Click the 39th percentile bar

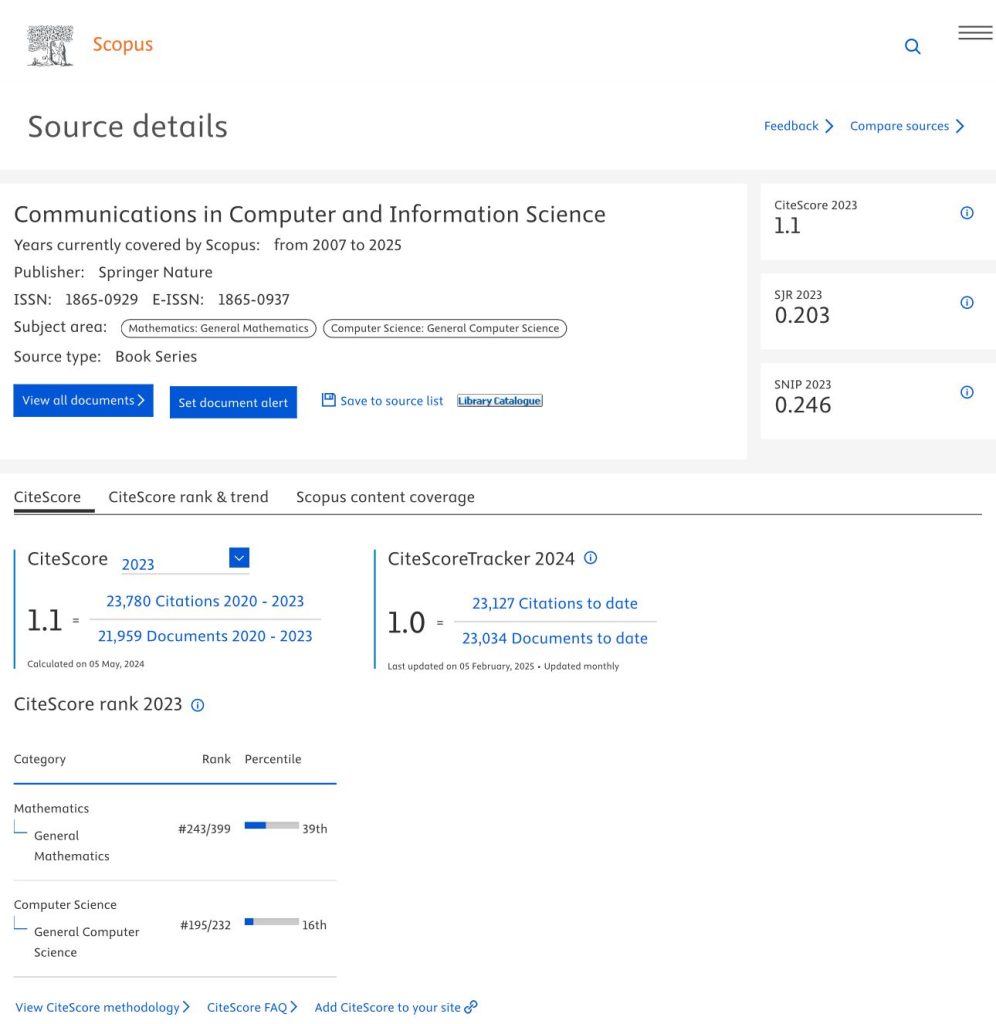[272, 825]
